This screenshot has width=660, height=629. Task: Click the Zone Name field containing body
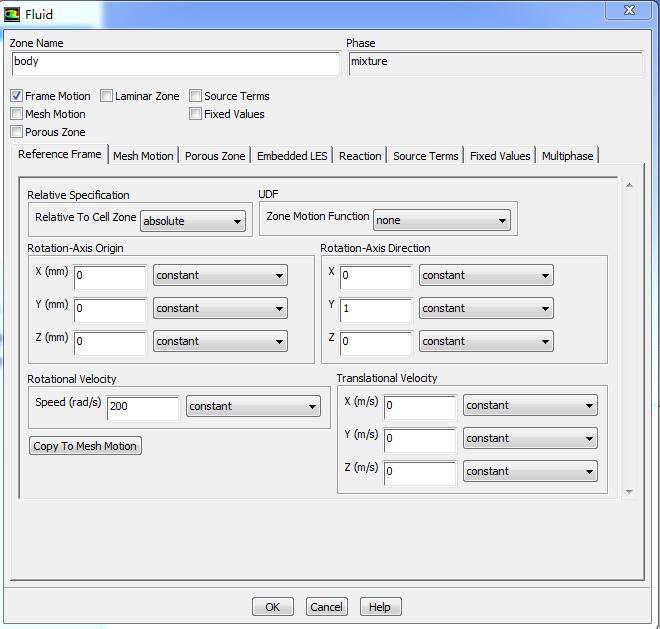(176, 64)
